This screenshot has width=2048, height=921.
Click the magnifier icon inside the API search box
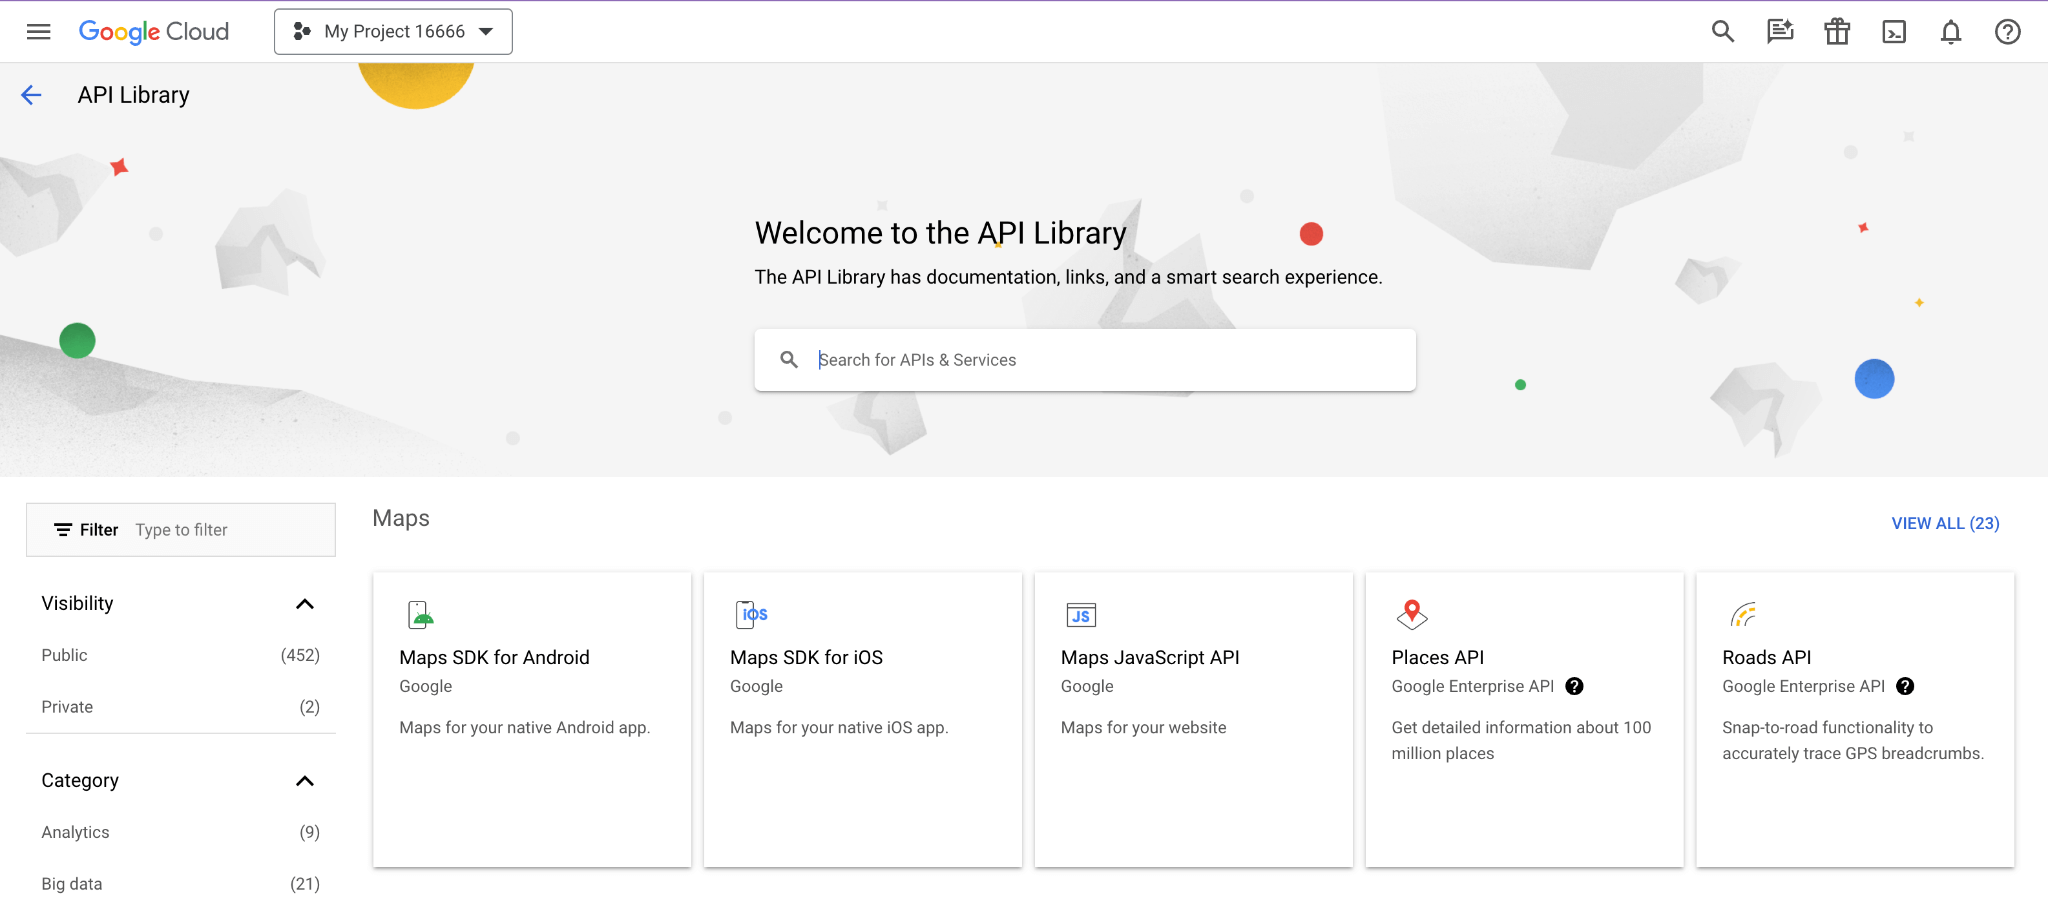(789, 360)
